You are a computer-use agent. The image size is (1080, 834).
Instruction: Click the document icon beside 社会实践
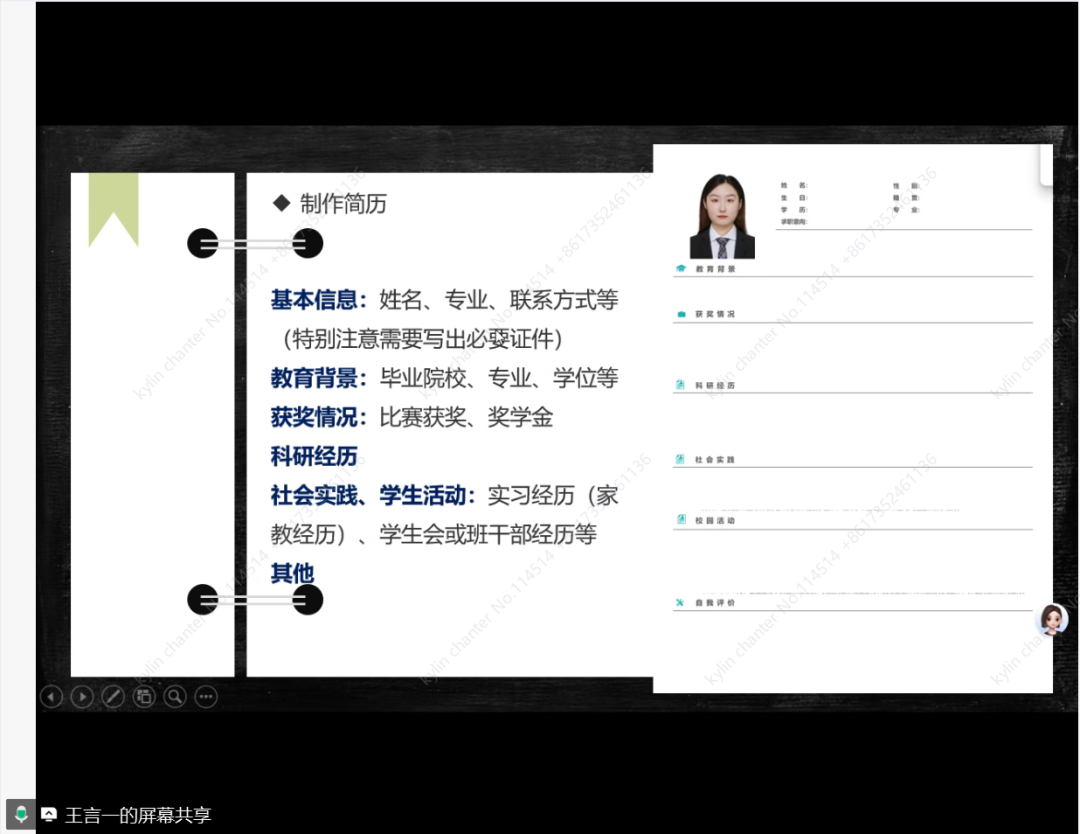(681, 460)
